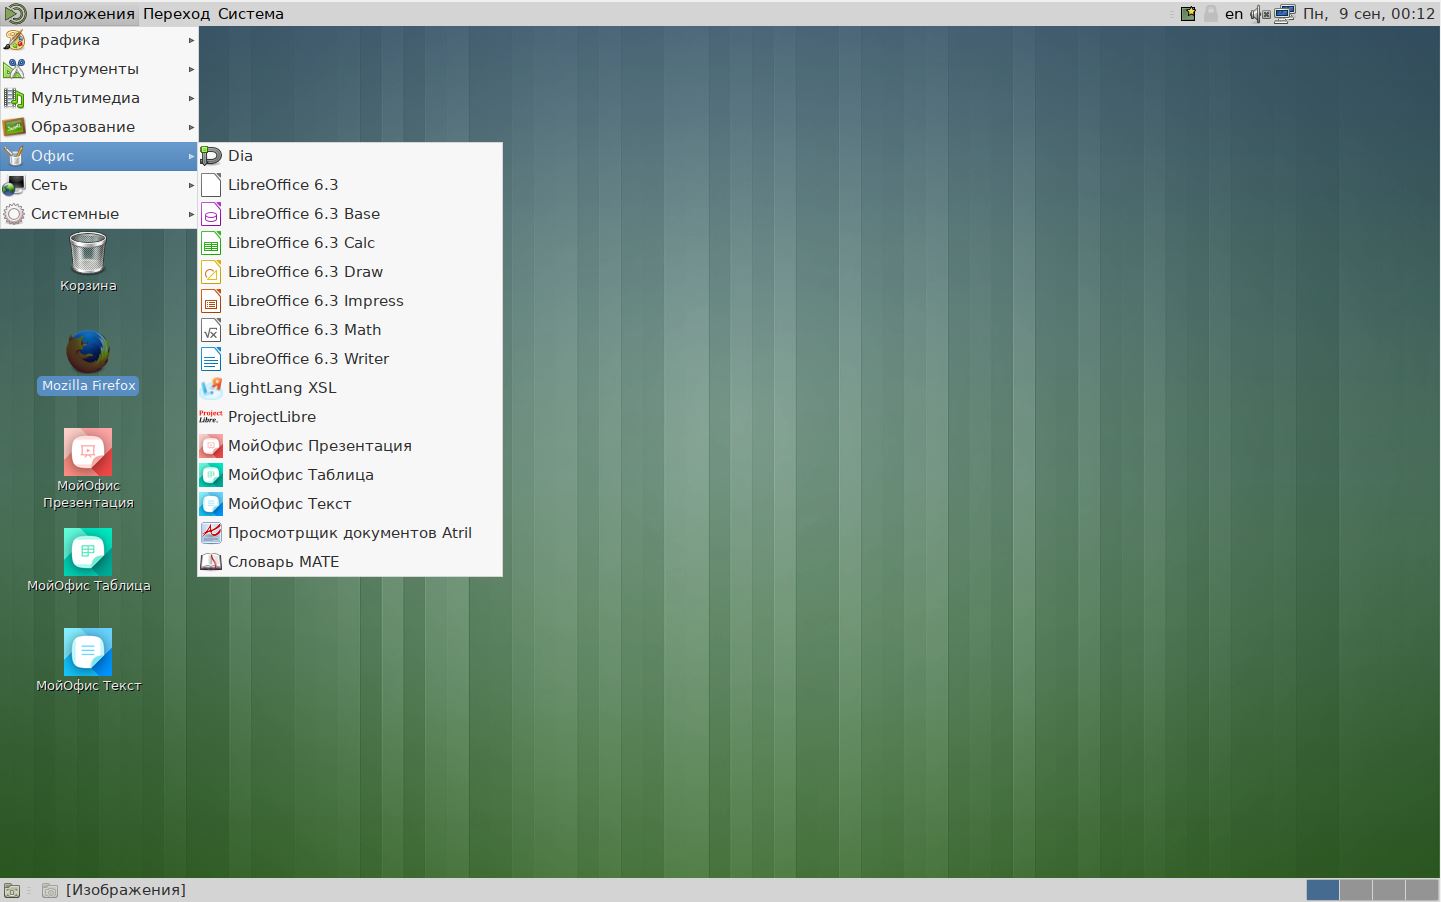Launch LibreOffice 6.3 Draw
This screenshot has height=902, width=1441.
(350, 272)
